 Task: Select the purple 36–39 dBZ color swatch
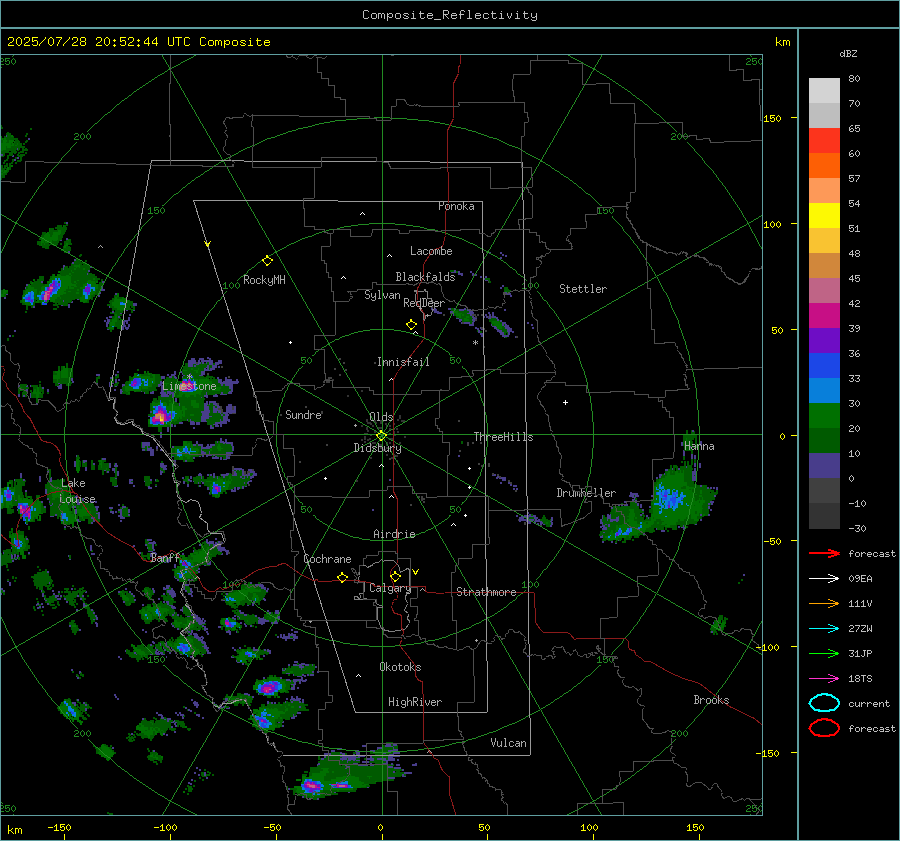824,340
